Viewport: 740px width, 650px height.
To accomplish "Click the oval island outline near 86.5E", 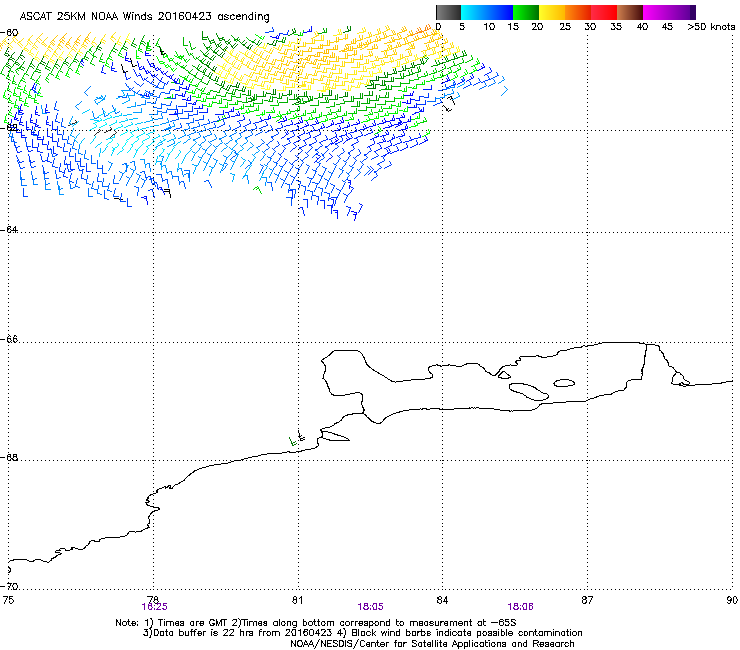I will (x=564, y=383).
